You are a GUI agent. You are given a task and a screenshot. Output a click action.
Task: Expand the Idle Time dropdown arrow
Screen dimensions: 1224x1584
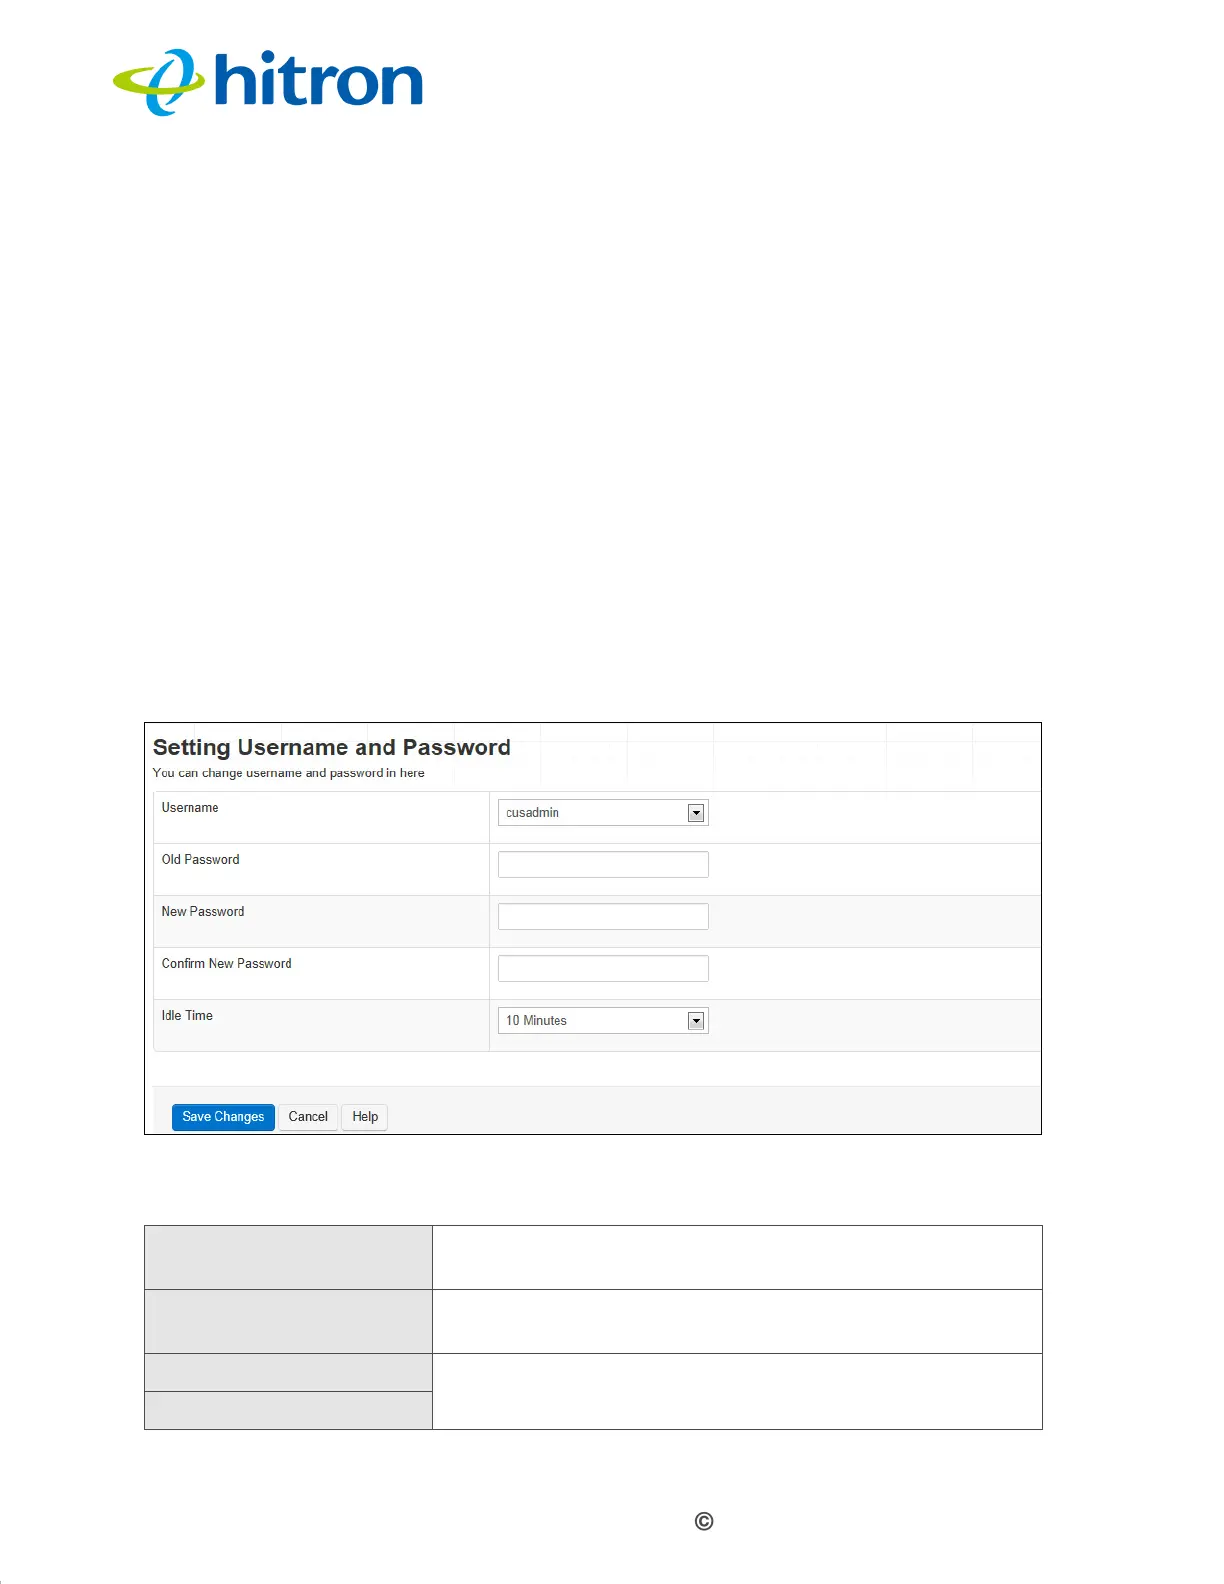(696, 1021)
